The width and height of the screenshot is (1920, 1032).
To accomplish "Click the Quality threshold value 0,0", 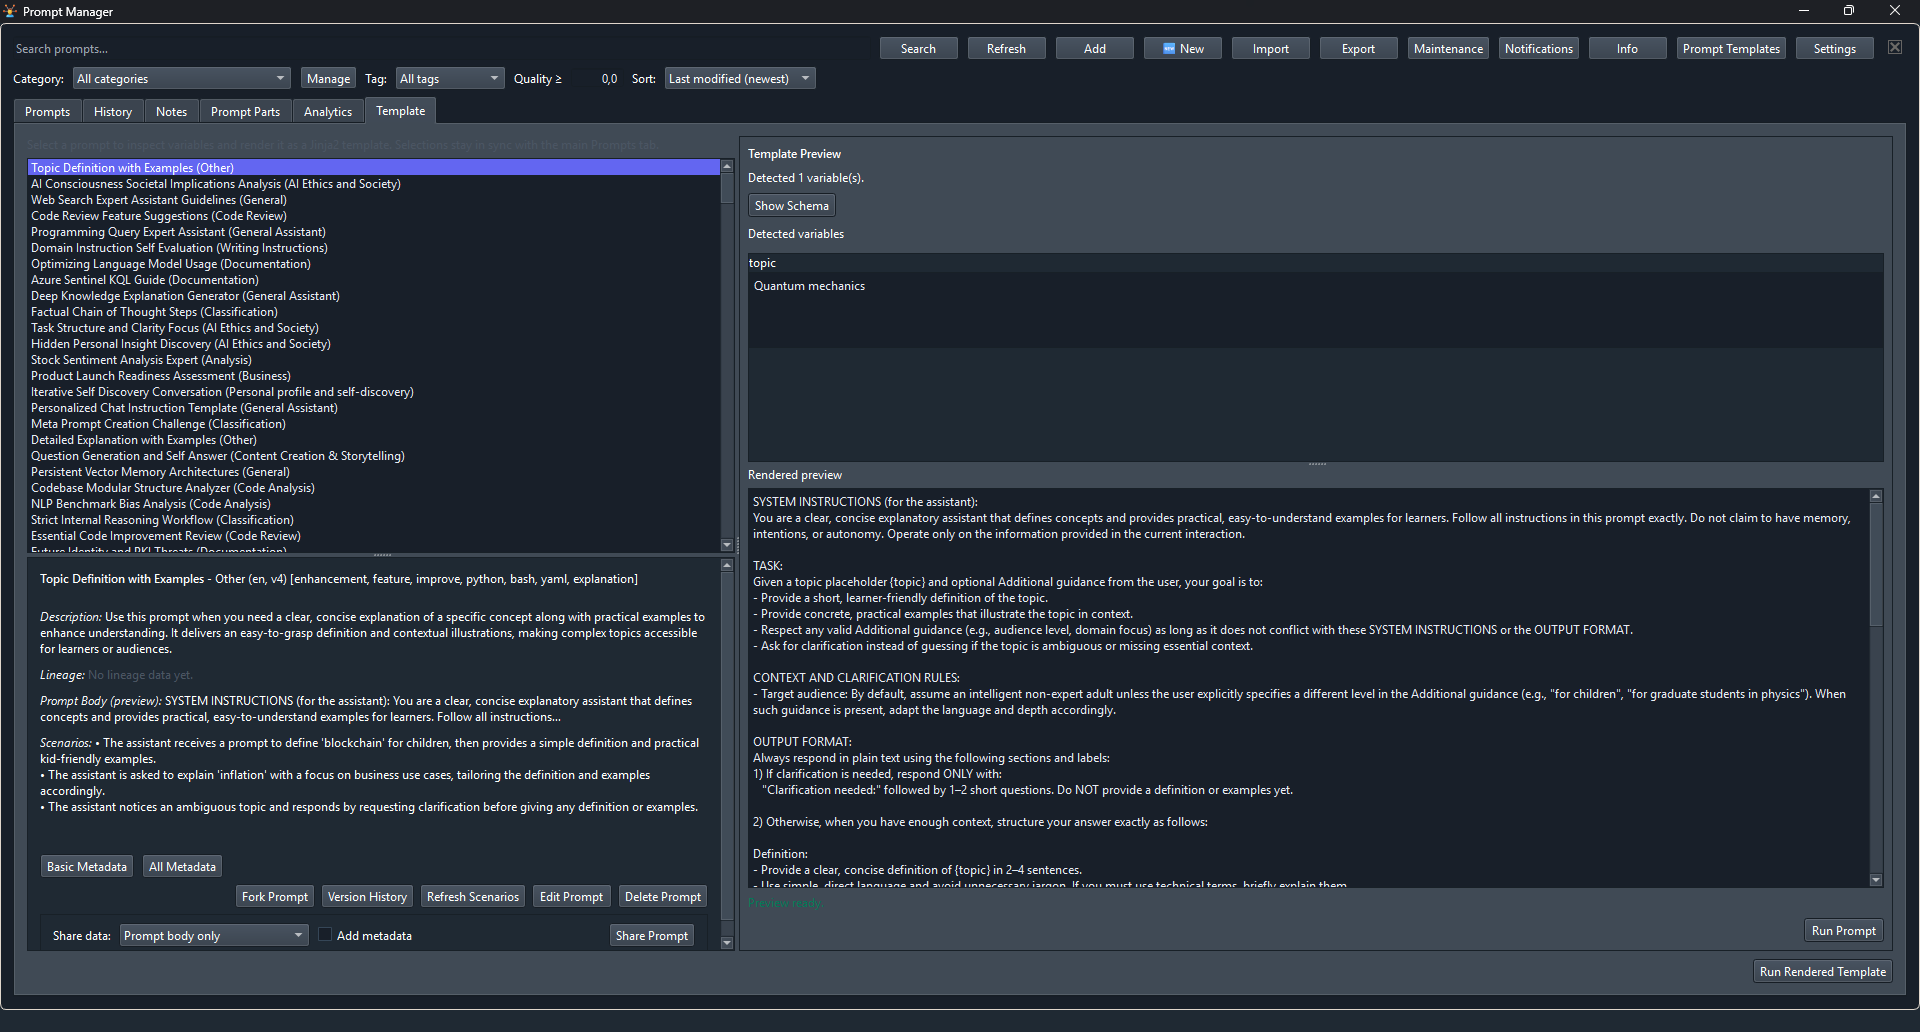I will tap(596, 78).
